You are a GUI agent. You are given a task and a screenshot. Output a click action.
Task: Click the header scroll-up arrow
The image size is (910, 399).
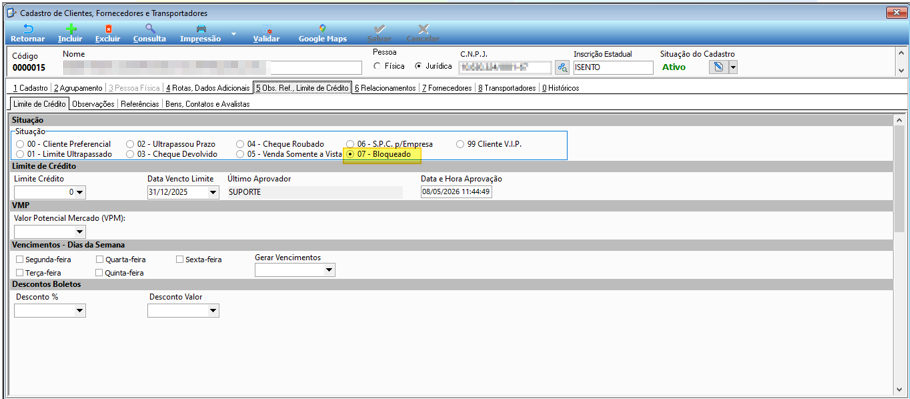coord(901,52)
